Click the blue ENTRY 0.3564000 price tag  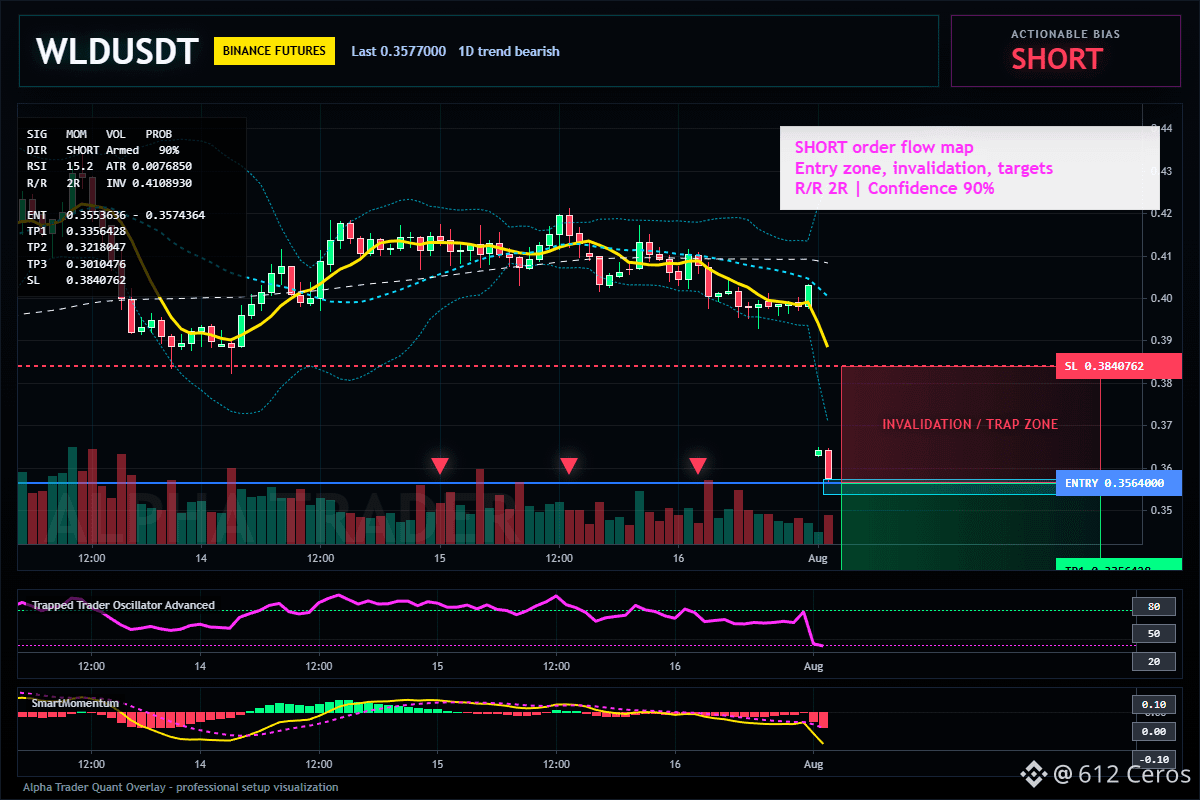pyautogui.click(x=1118, y=483)
